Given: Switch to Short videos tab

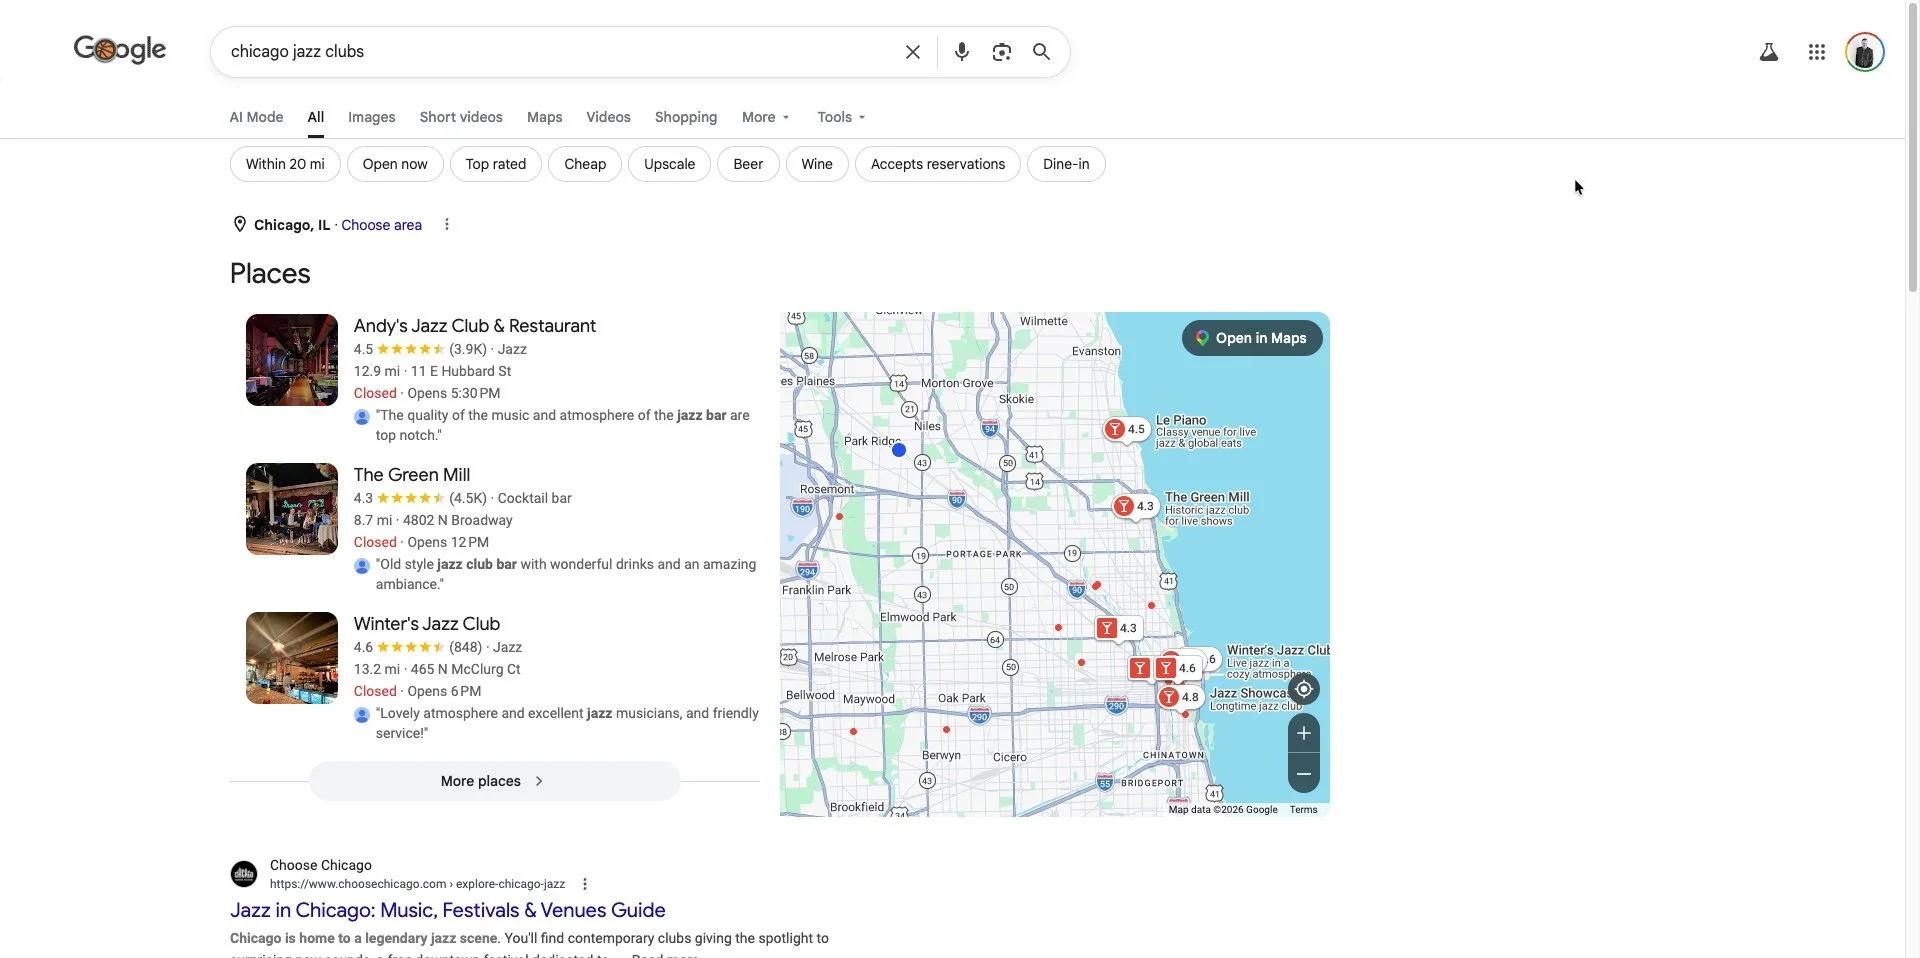Looking at the screenshot, I should click(x=461, y=117).
